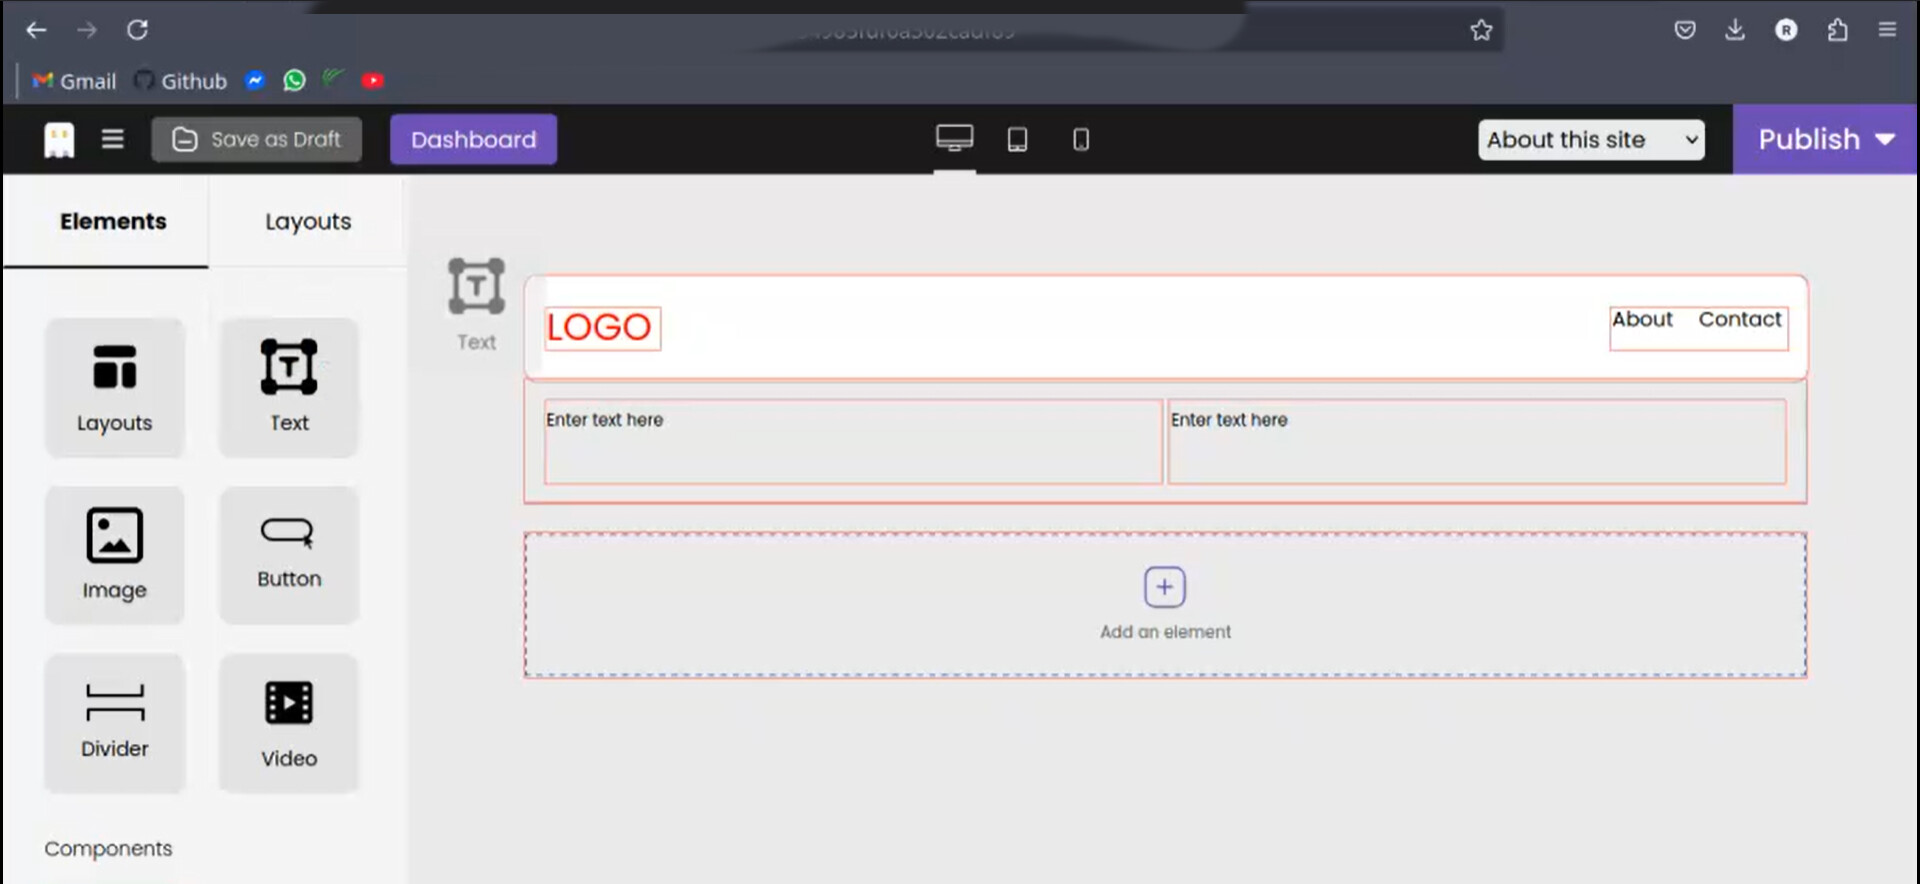Click the site builder ghost logo
Screen dimensions: 1920x884
59,140
